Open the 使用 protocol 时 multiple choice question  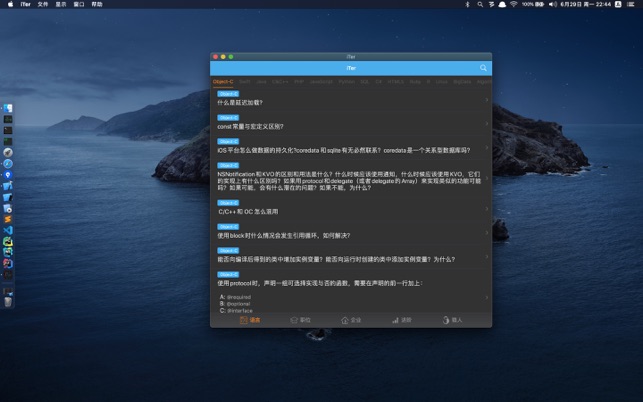351,291
